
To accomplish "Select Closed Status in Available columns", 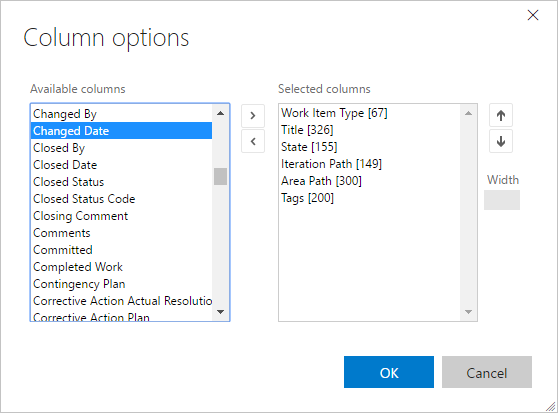I will pos(121,182).
